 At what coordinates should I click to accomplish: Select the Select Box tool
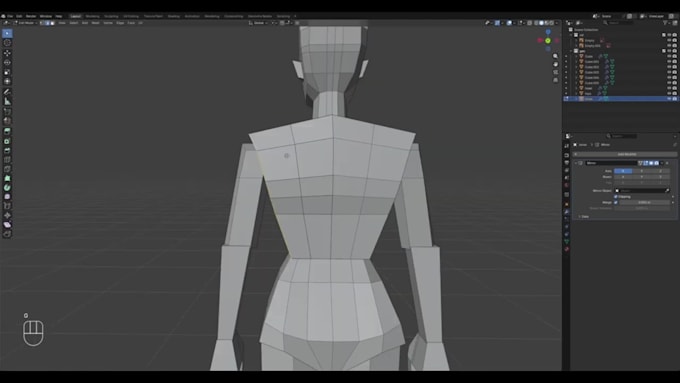click(7, 33)
